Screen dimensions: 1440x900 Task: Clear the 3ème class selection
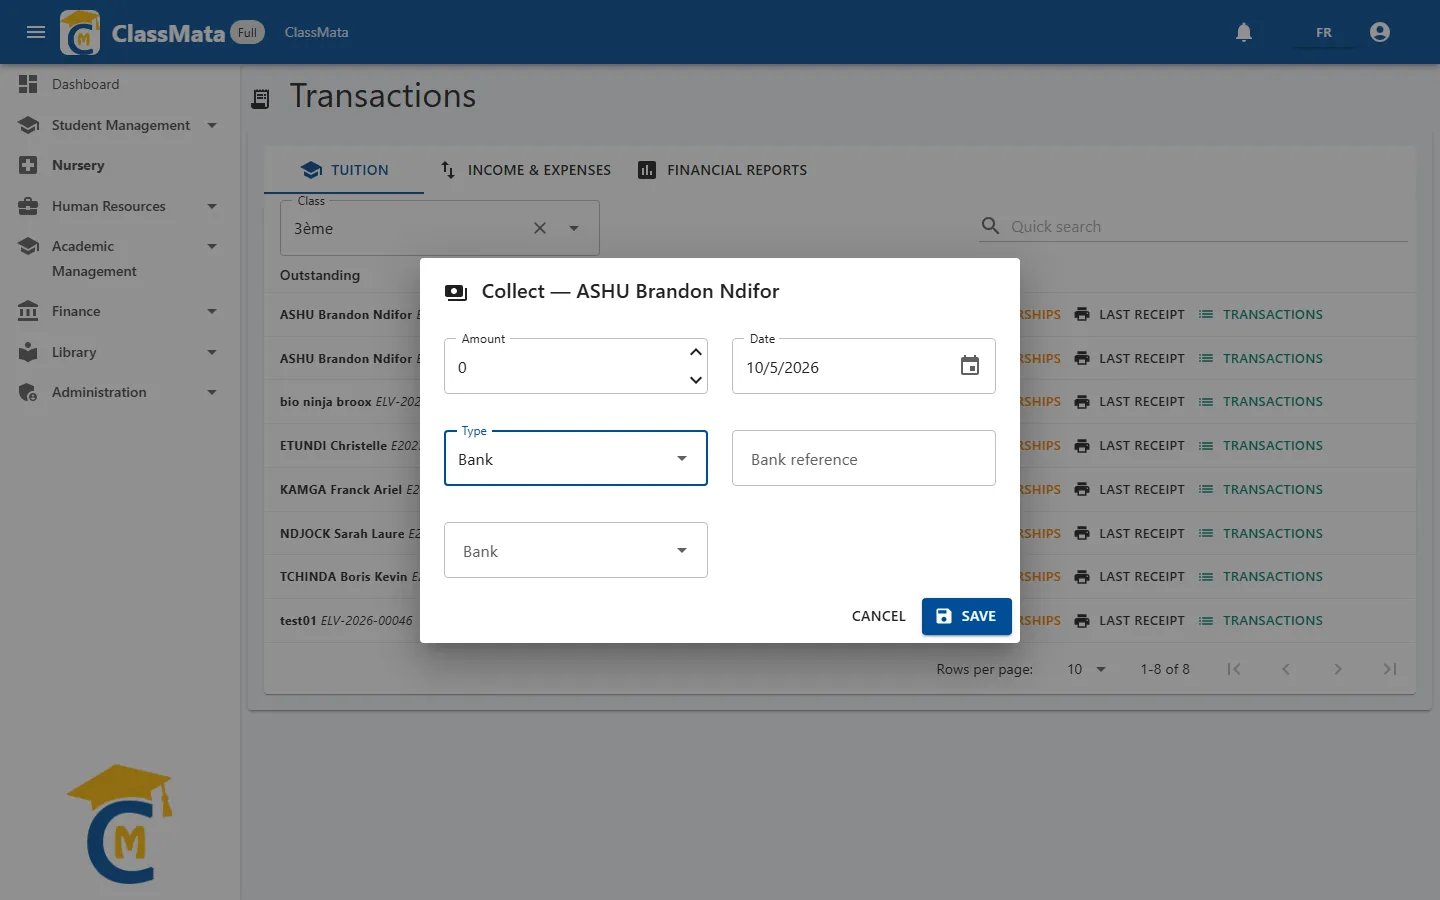tap(540, 228)
